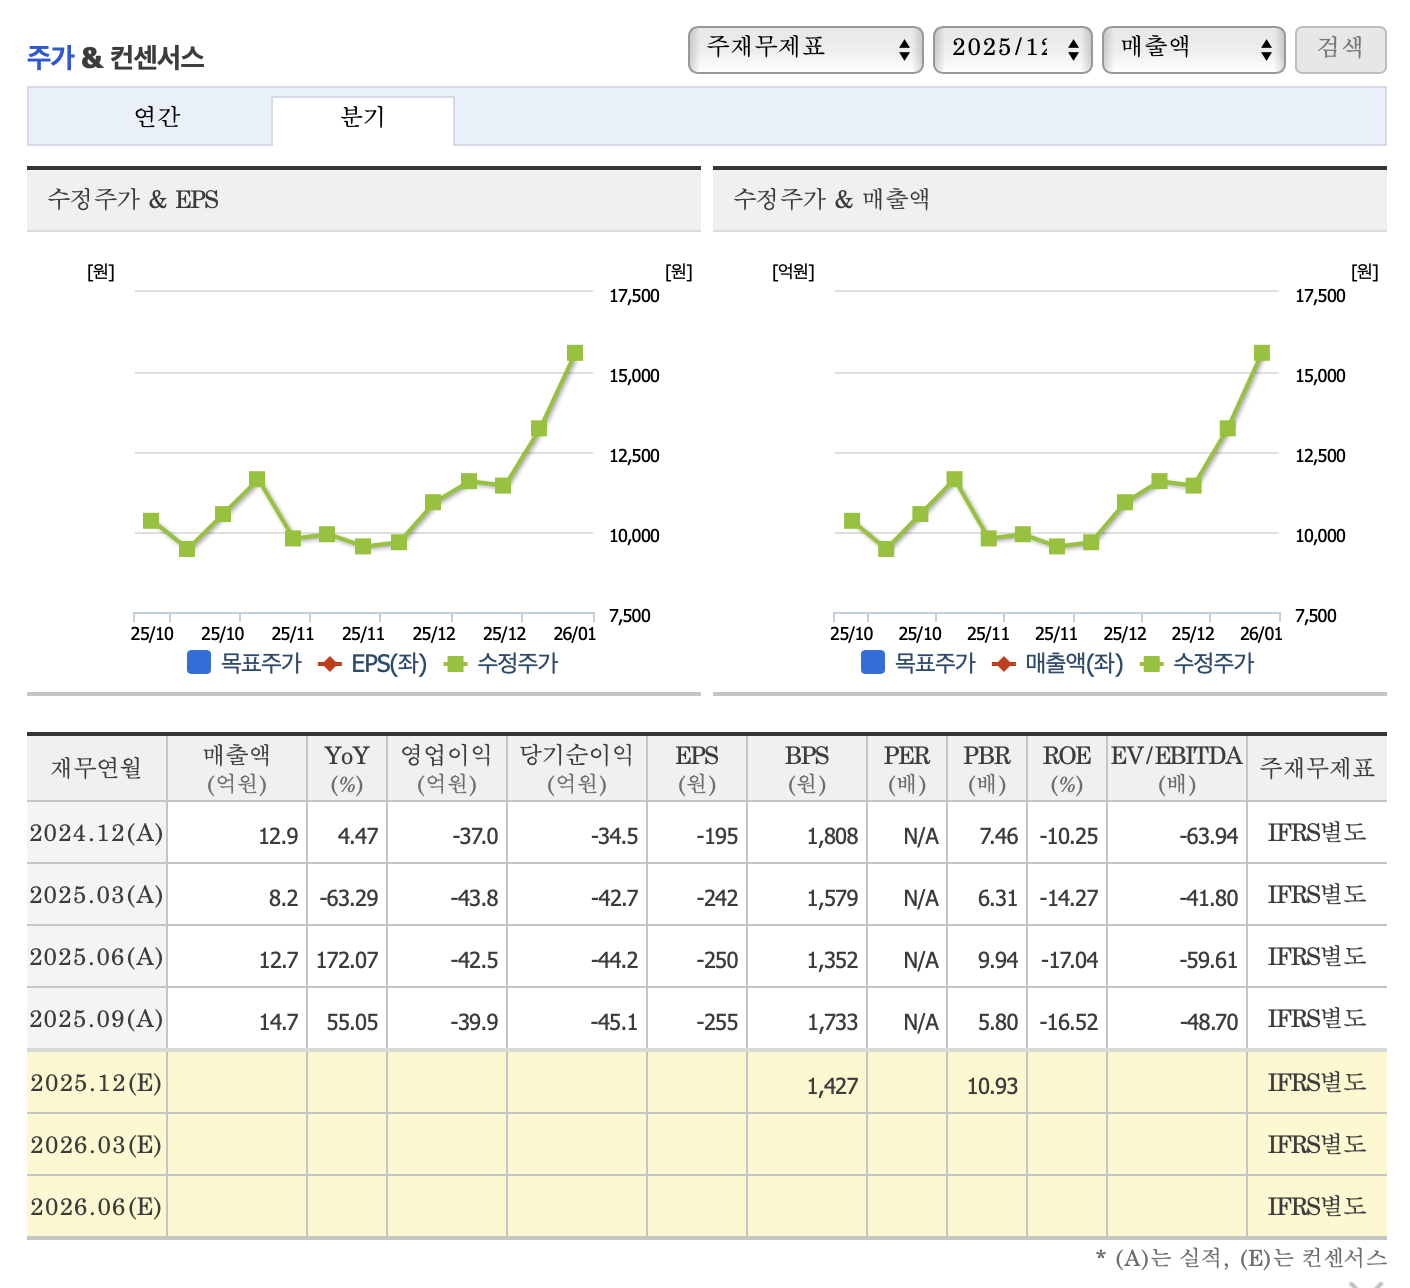
Task: Click PER (배) column header
Action: point(907,768)
